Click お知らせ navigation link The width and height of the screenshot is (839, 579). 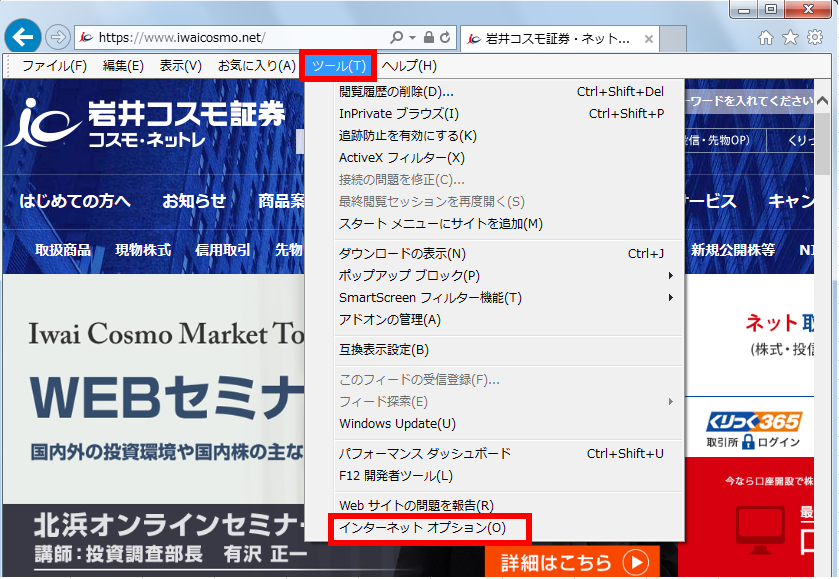194,201
